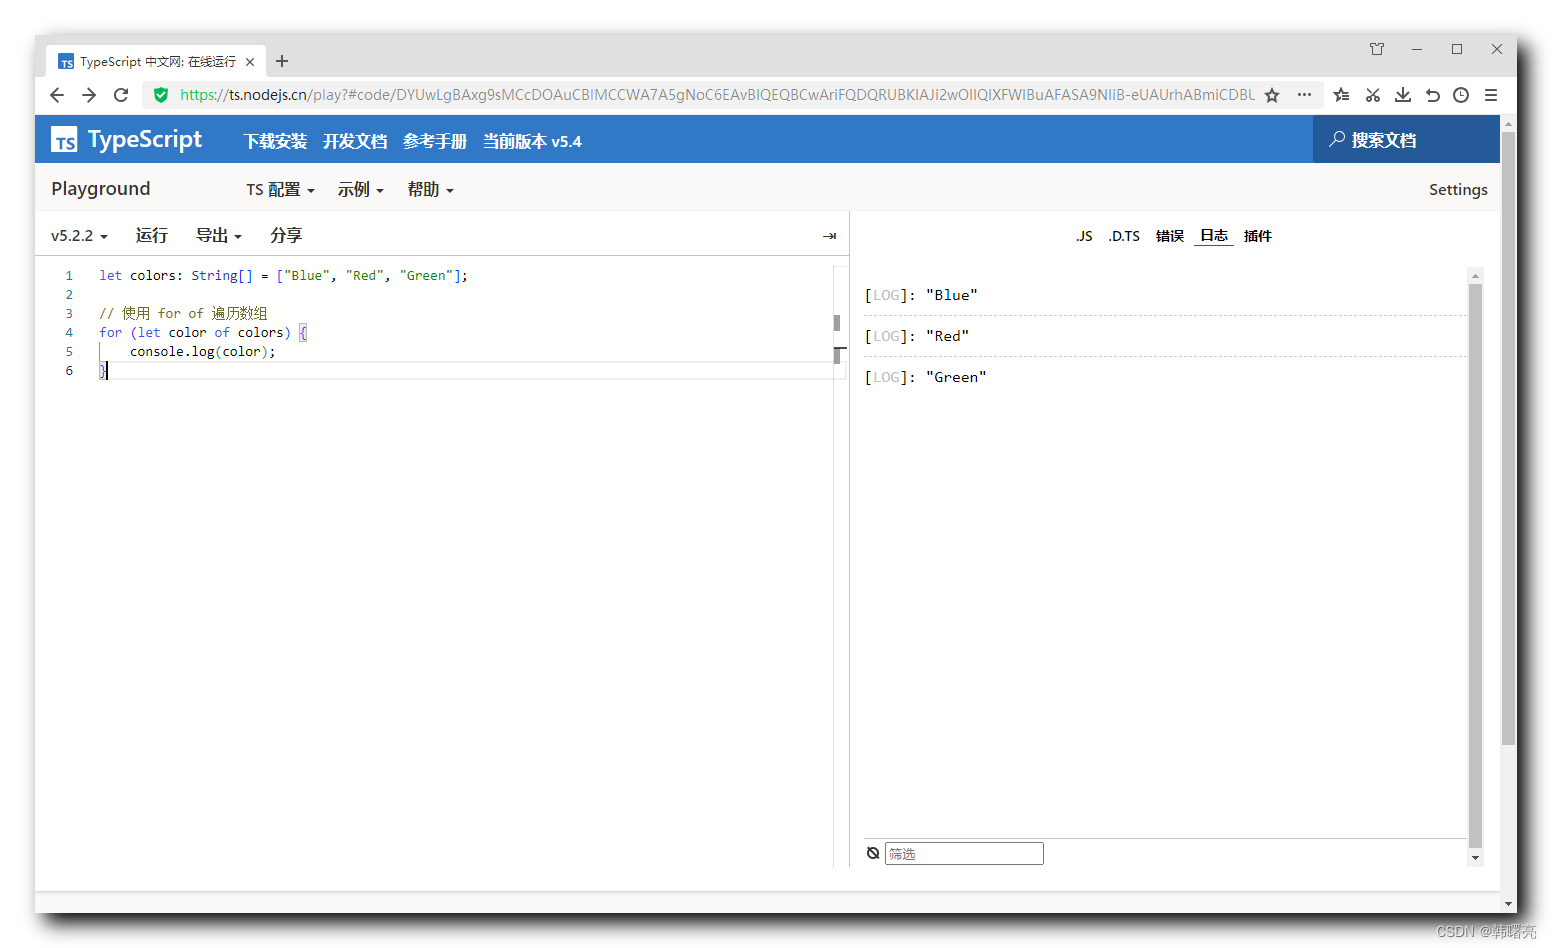Open a new browser tab
1552x948 pixels.
click(x=282, y=61)
